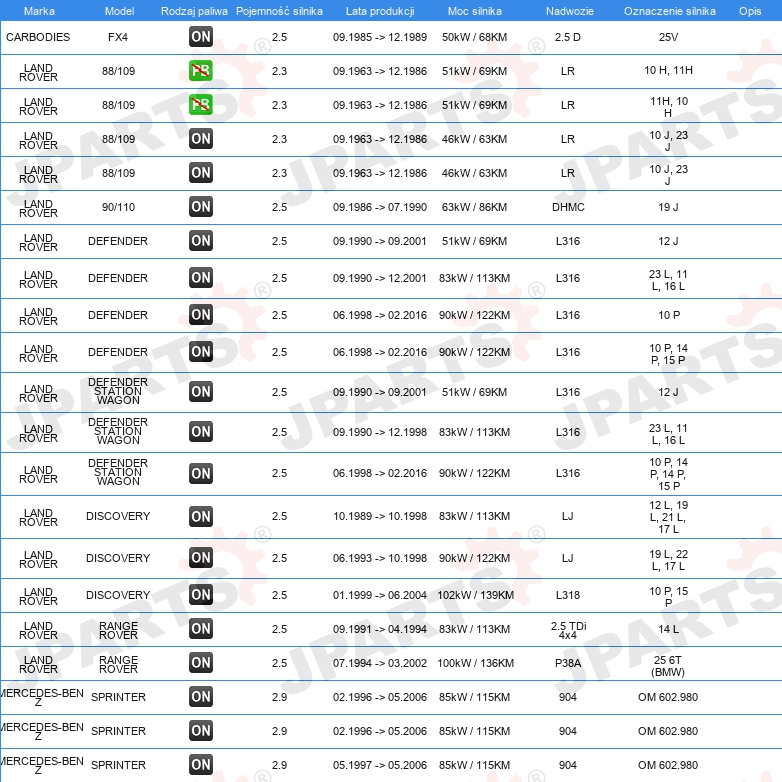The image size is (782, 782).
Task: Click the ON icon for Defender 10 P, 14 P, 15 P
Action: pyautogui.click(x=200, y=352)
